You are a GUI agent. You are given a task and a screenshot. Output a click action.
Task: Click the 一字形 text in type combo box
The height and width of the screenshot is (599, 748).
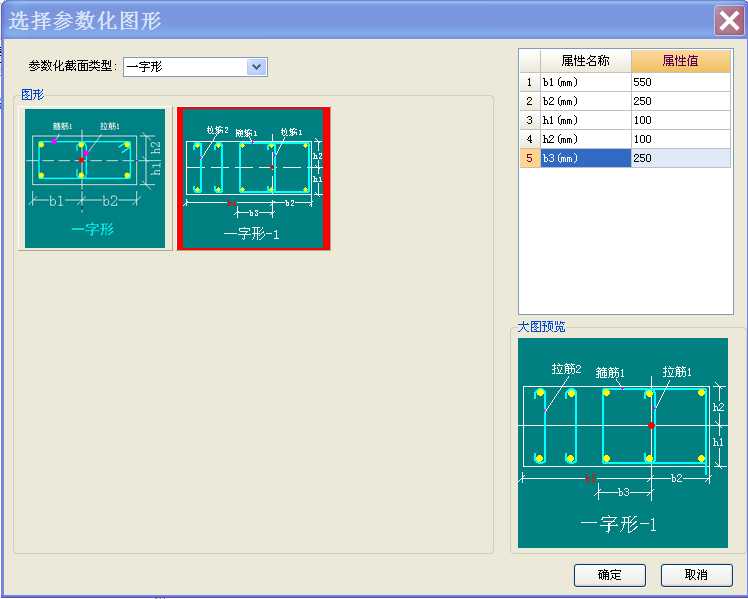point(145,67)
